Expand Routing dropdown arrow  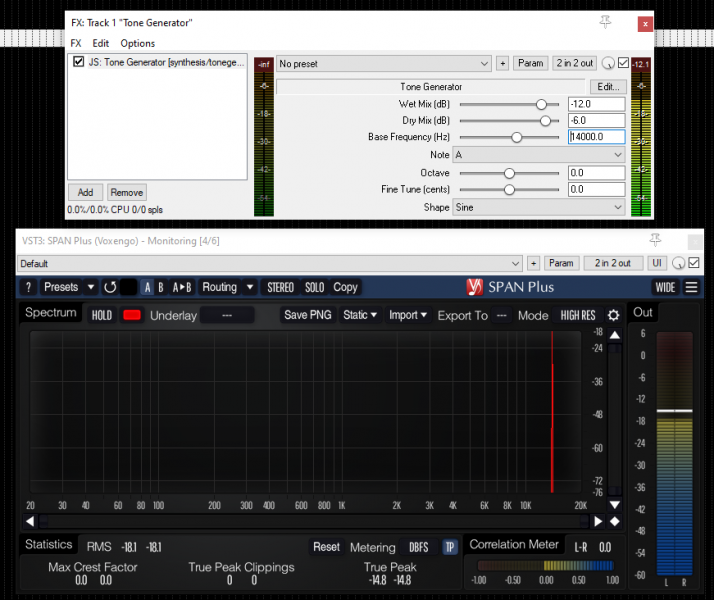point(250,287)
